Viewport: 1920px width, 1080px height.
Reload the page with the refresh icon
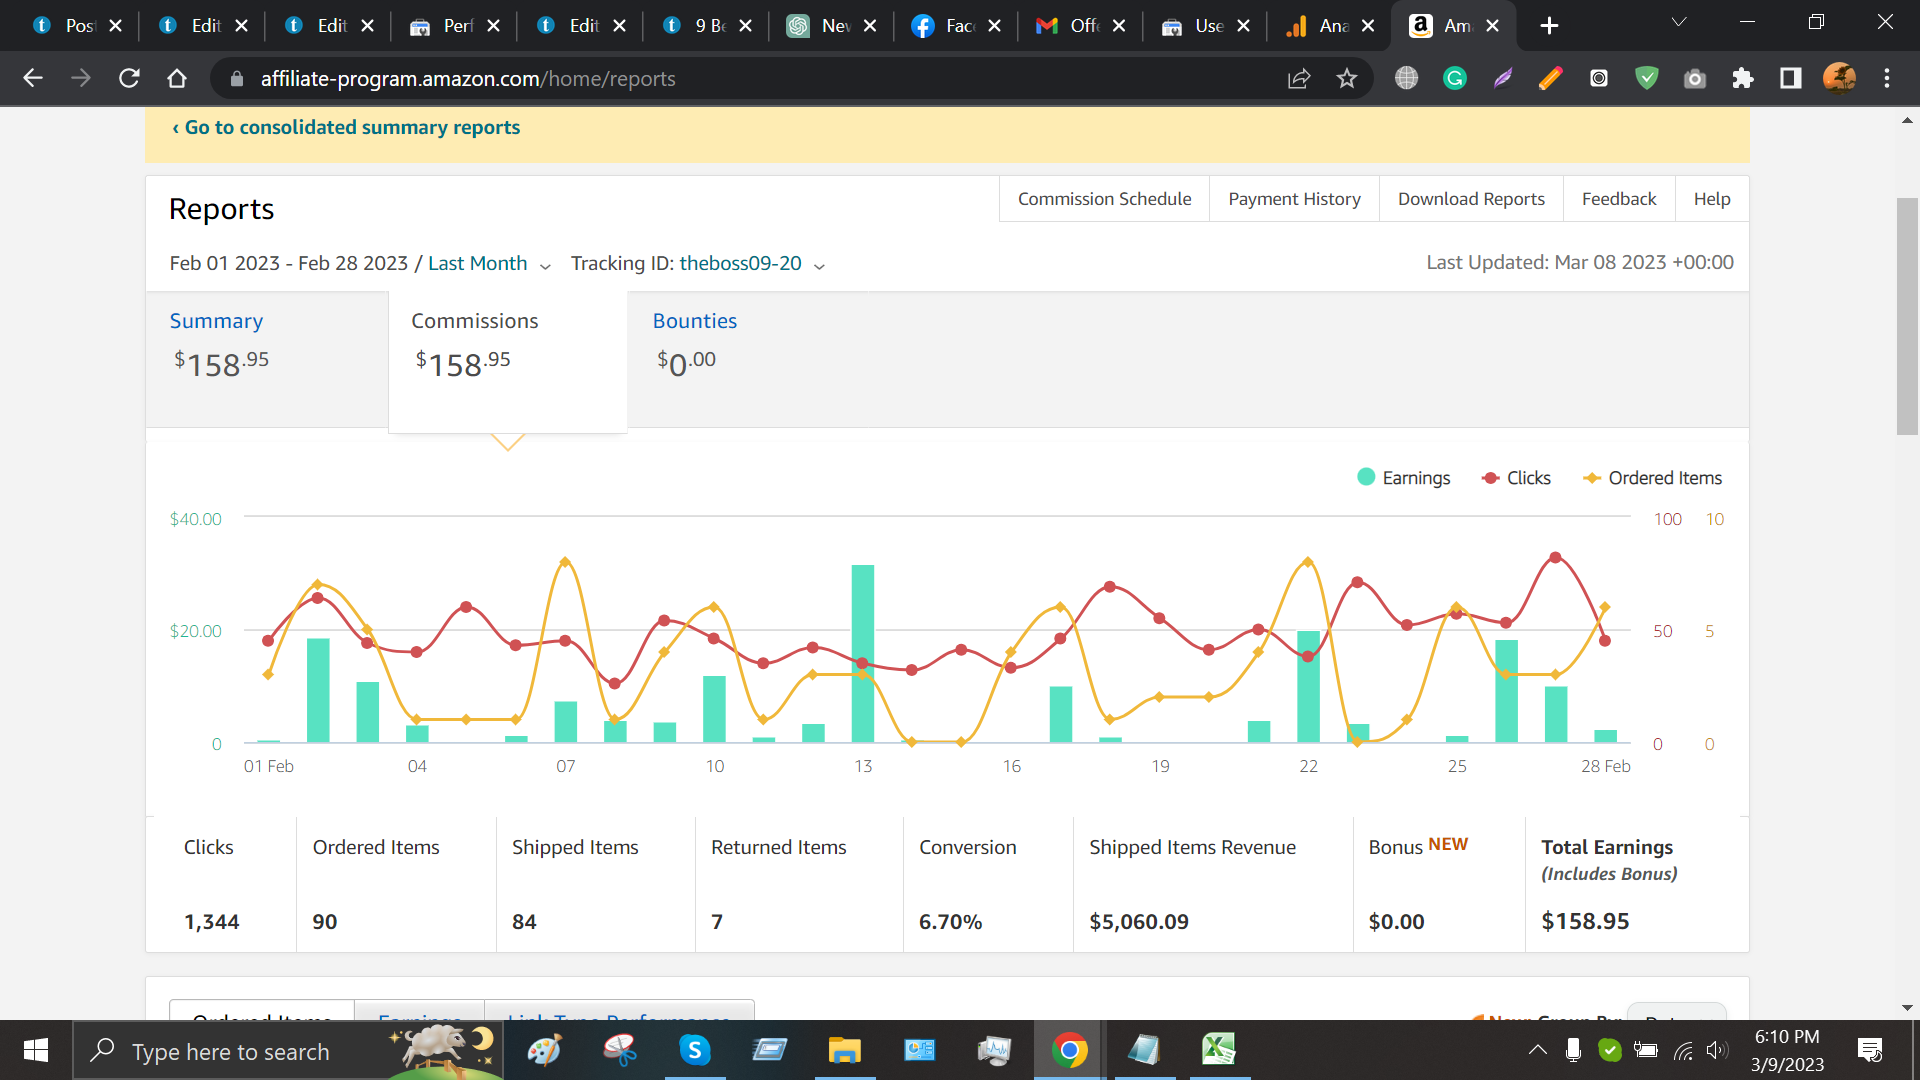pyautogui.click(x=129, y=78)
